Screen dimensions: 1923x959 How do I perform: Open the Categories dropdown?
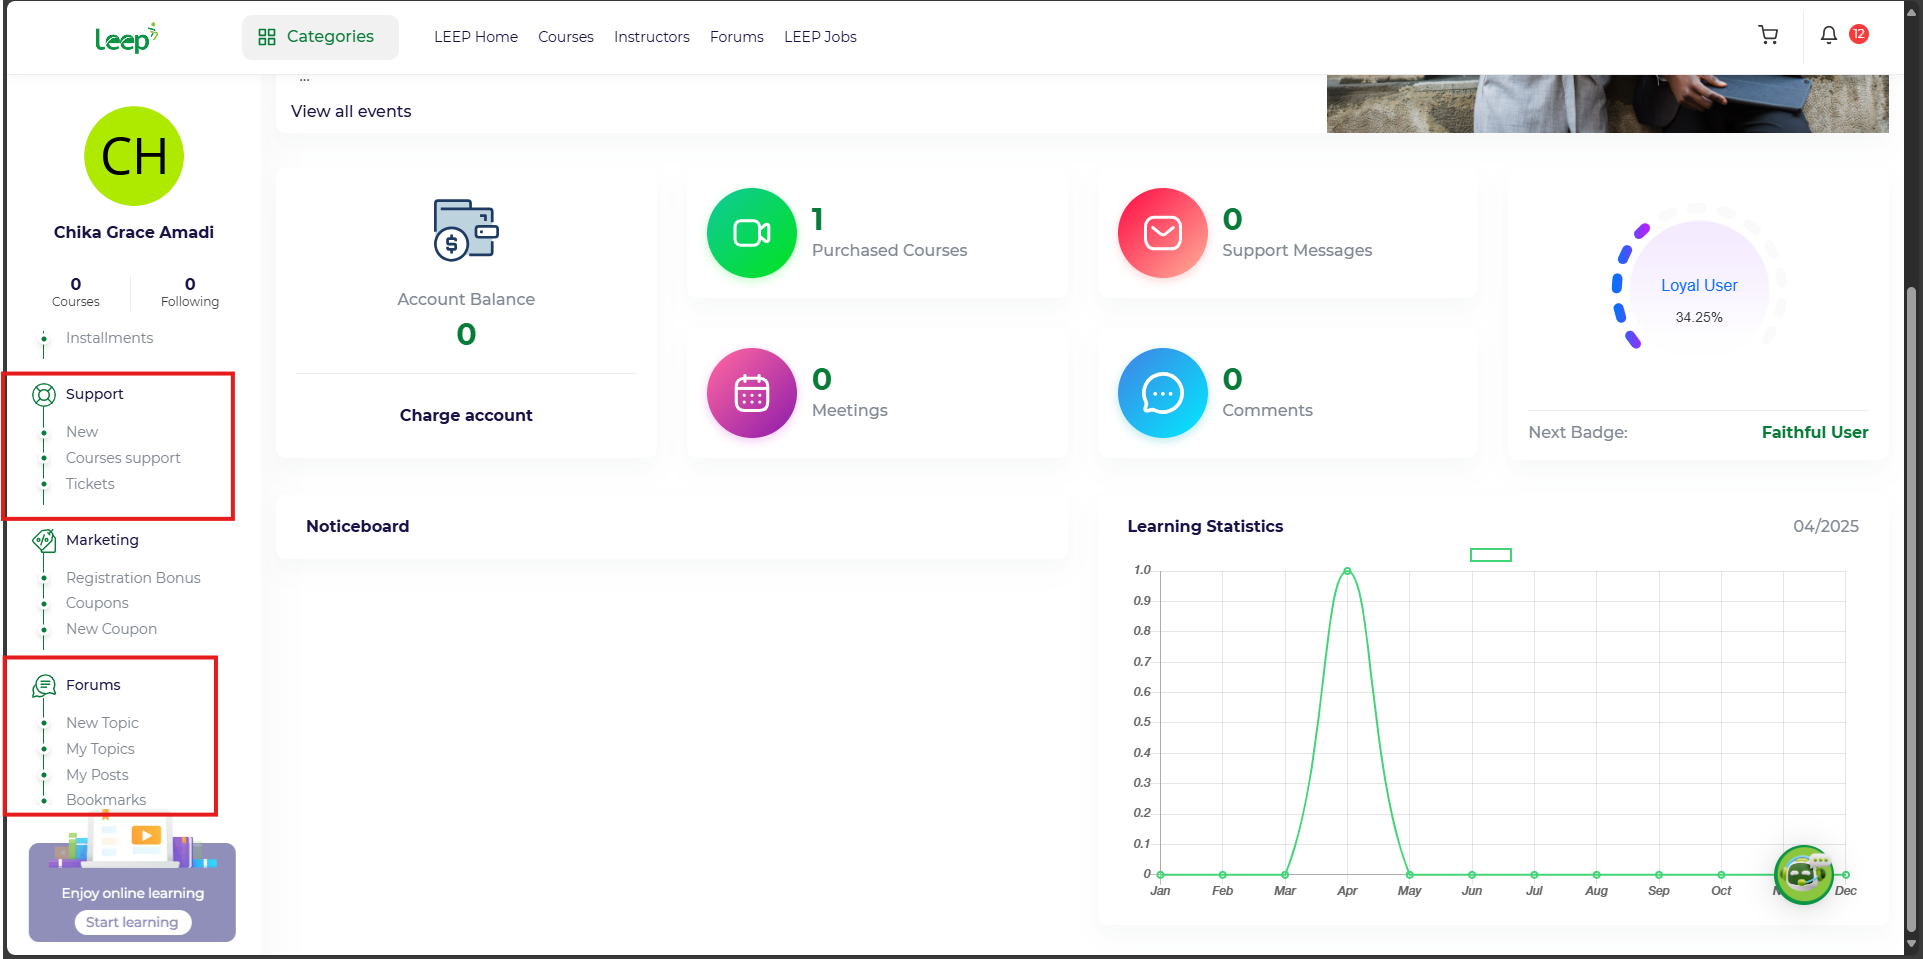(x=320, y=37)
